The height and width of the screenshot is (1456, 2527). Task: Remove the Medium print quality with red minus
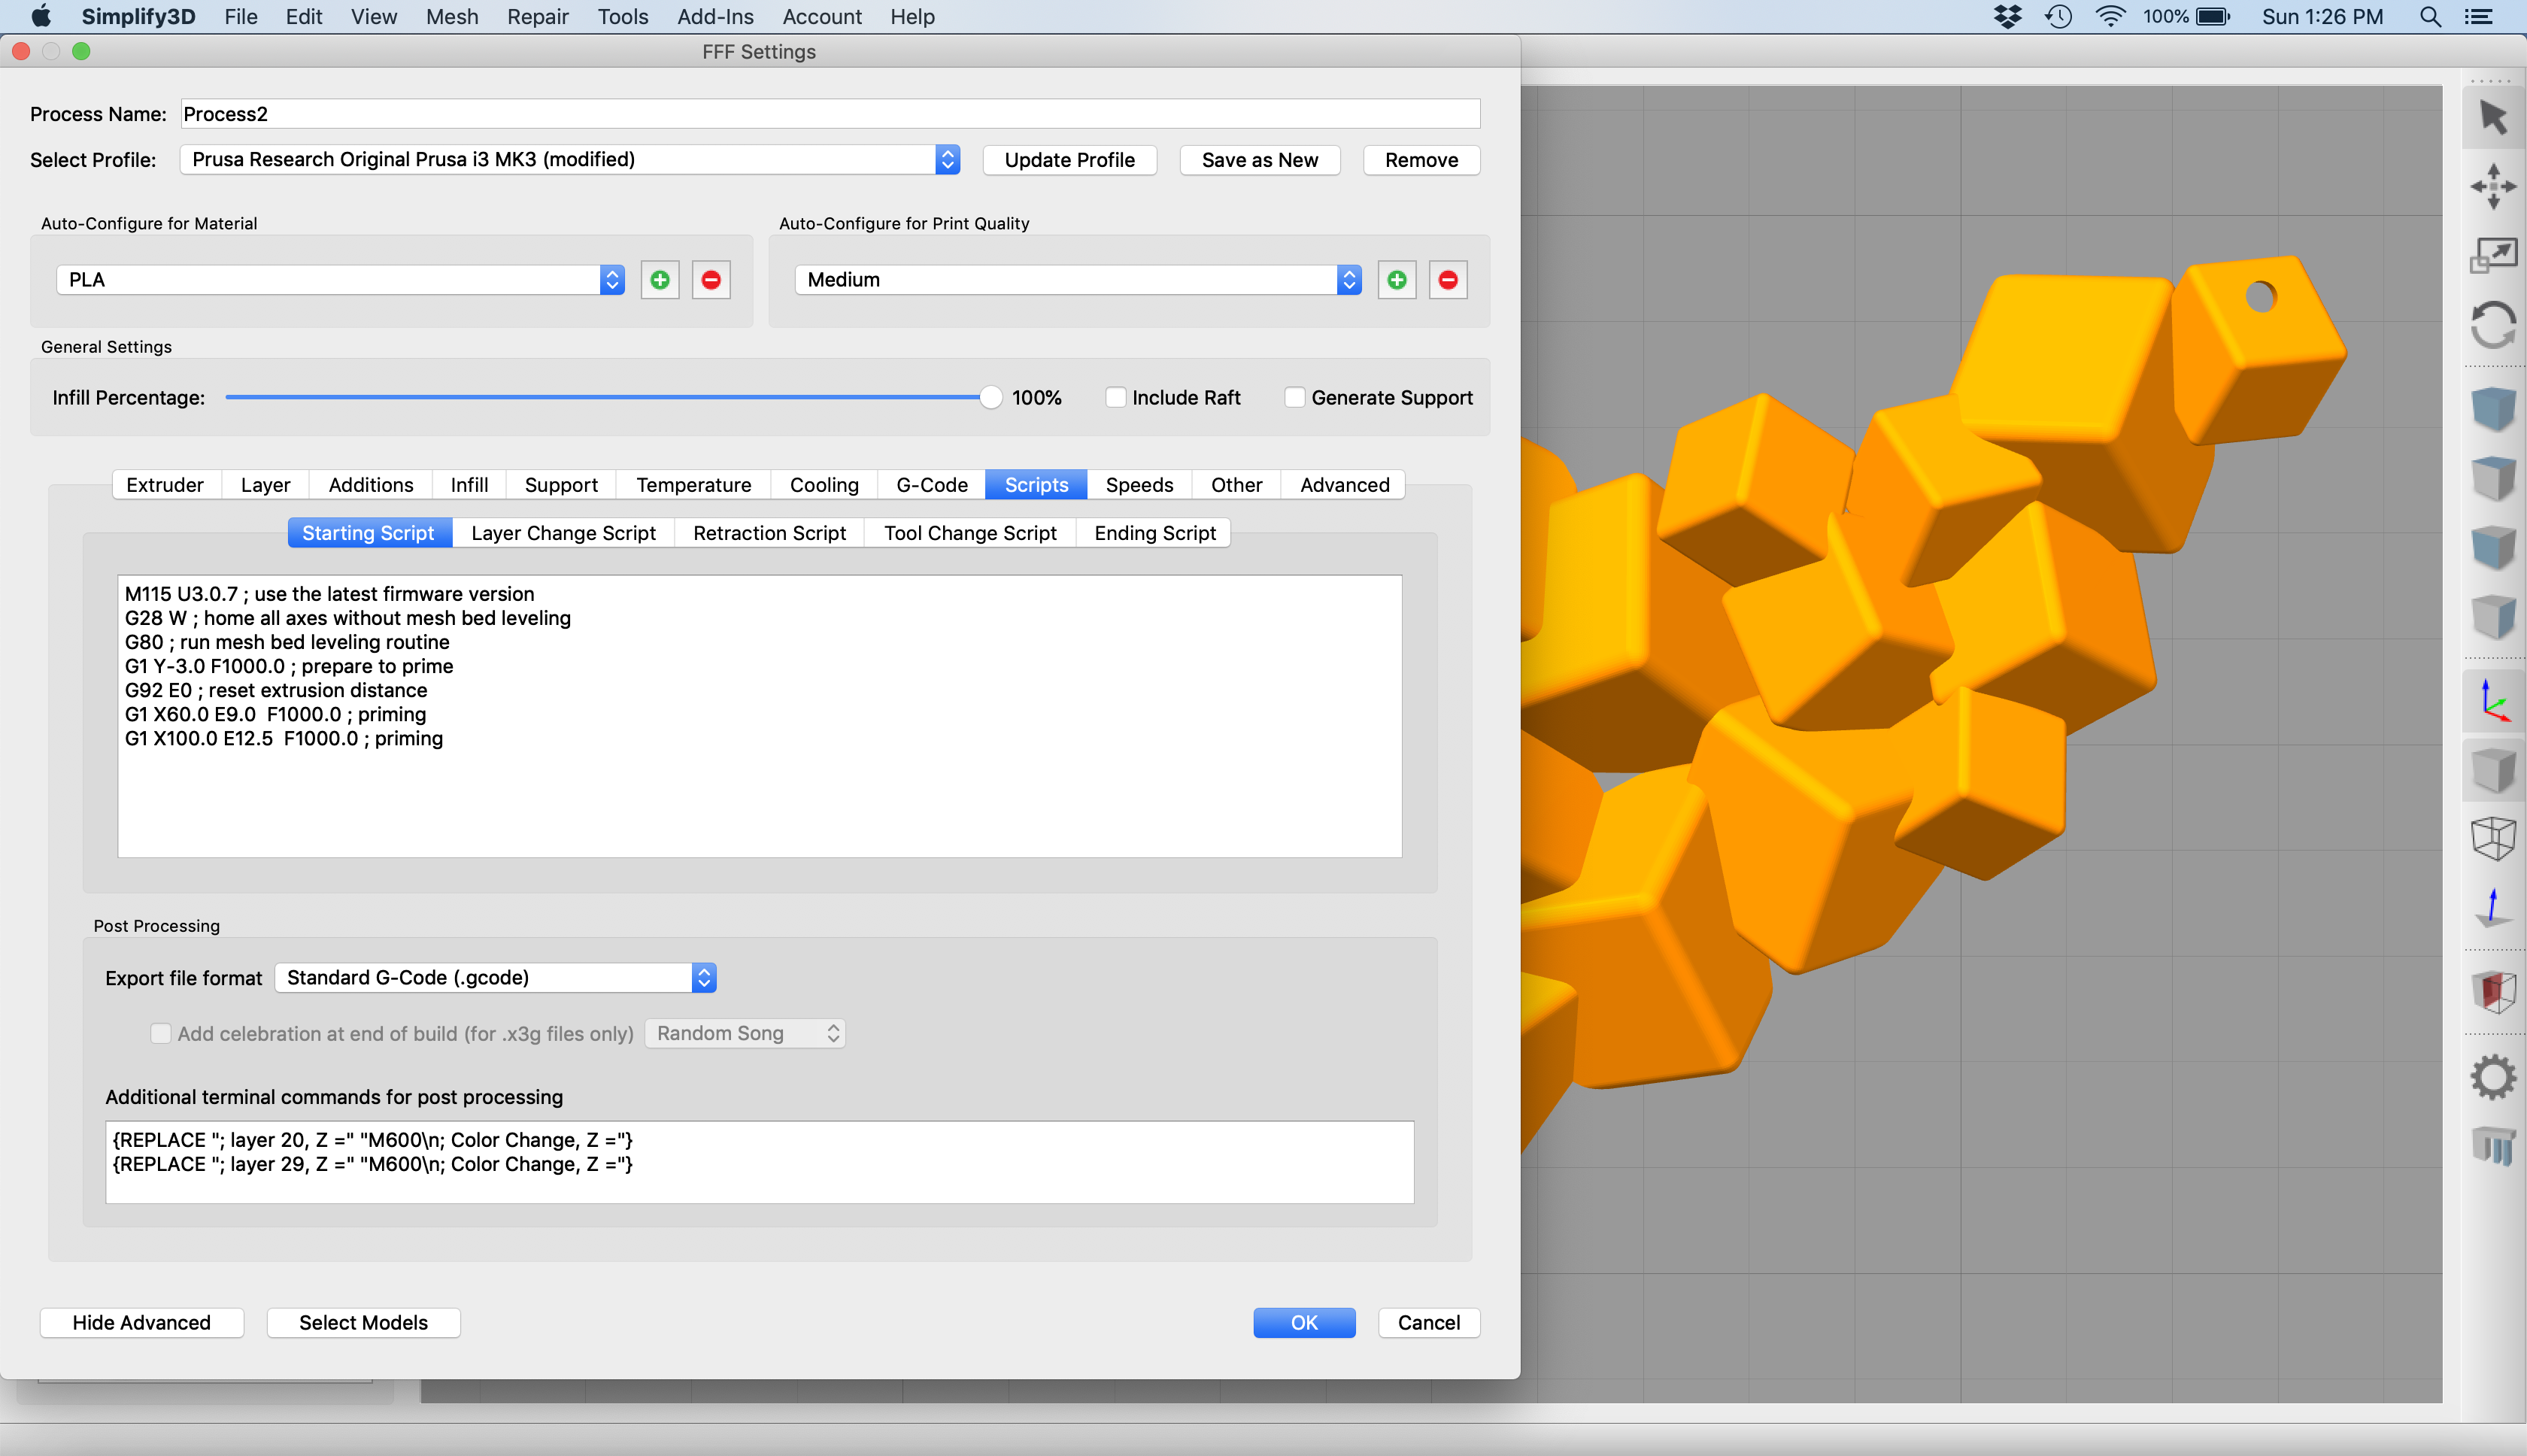coord(1448,280)
